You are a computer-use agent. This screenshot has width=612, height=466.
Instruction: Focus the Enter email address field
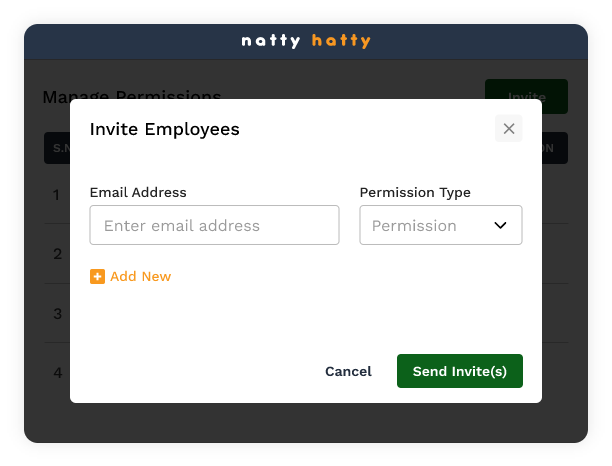pos(214,225)
